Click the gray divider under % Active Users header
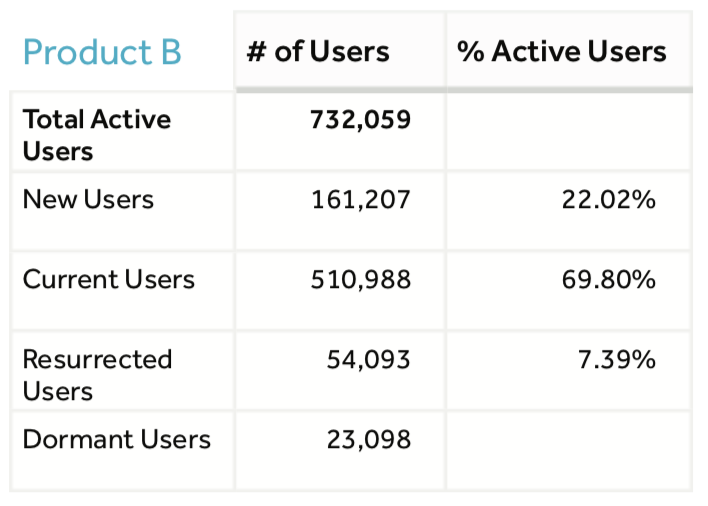This screenshot has height=506, width=708. [568, 90]
